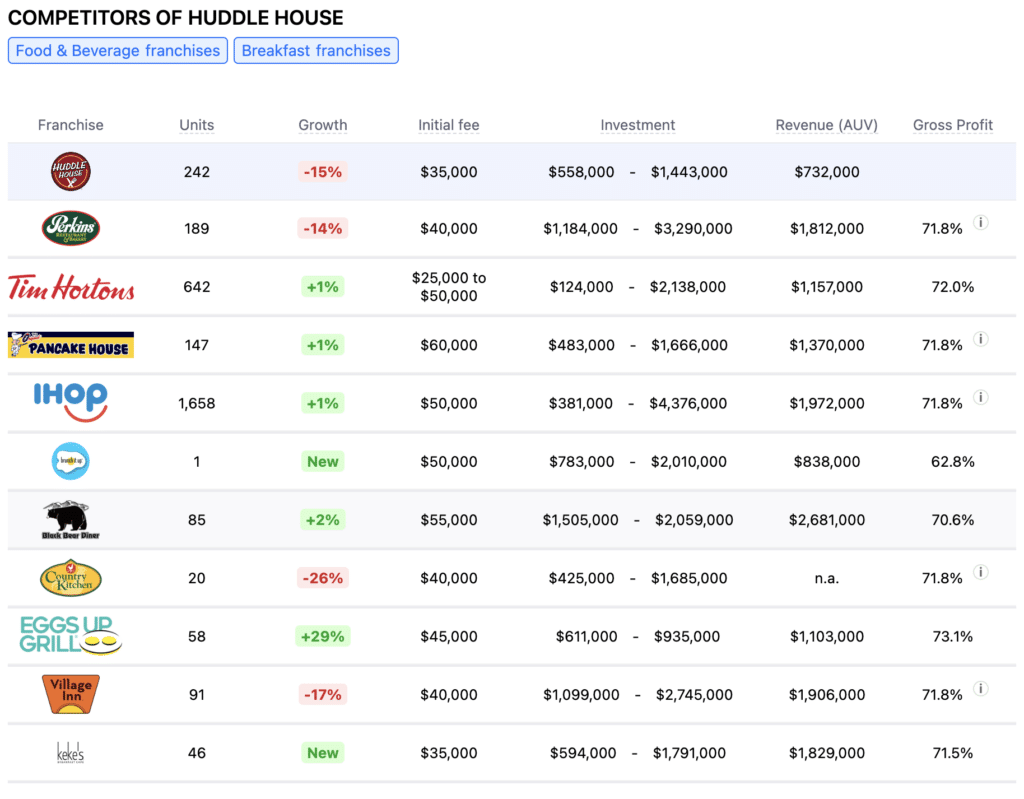
Task: Click the Gross Profit column header
Action: pos(952,125)
